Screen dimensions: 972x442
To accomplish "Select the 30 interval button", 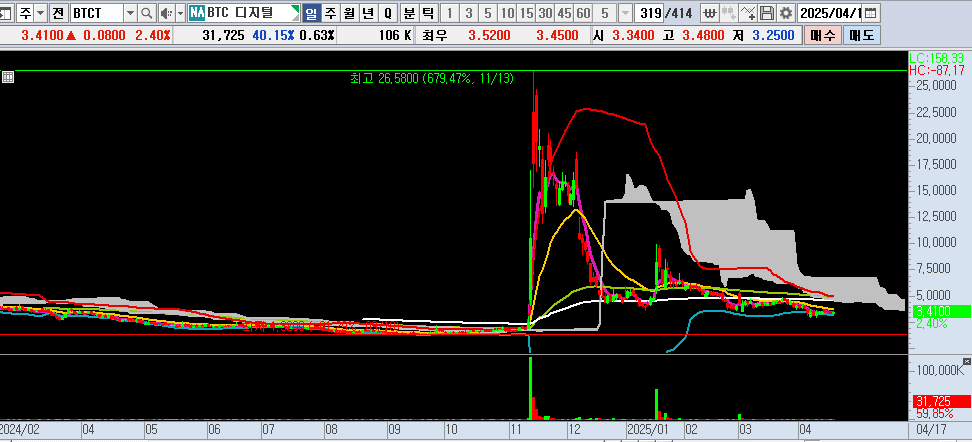I will tap(546, 12).
